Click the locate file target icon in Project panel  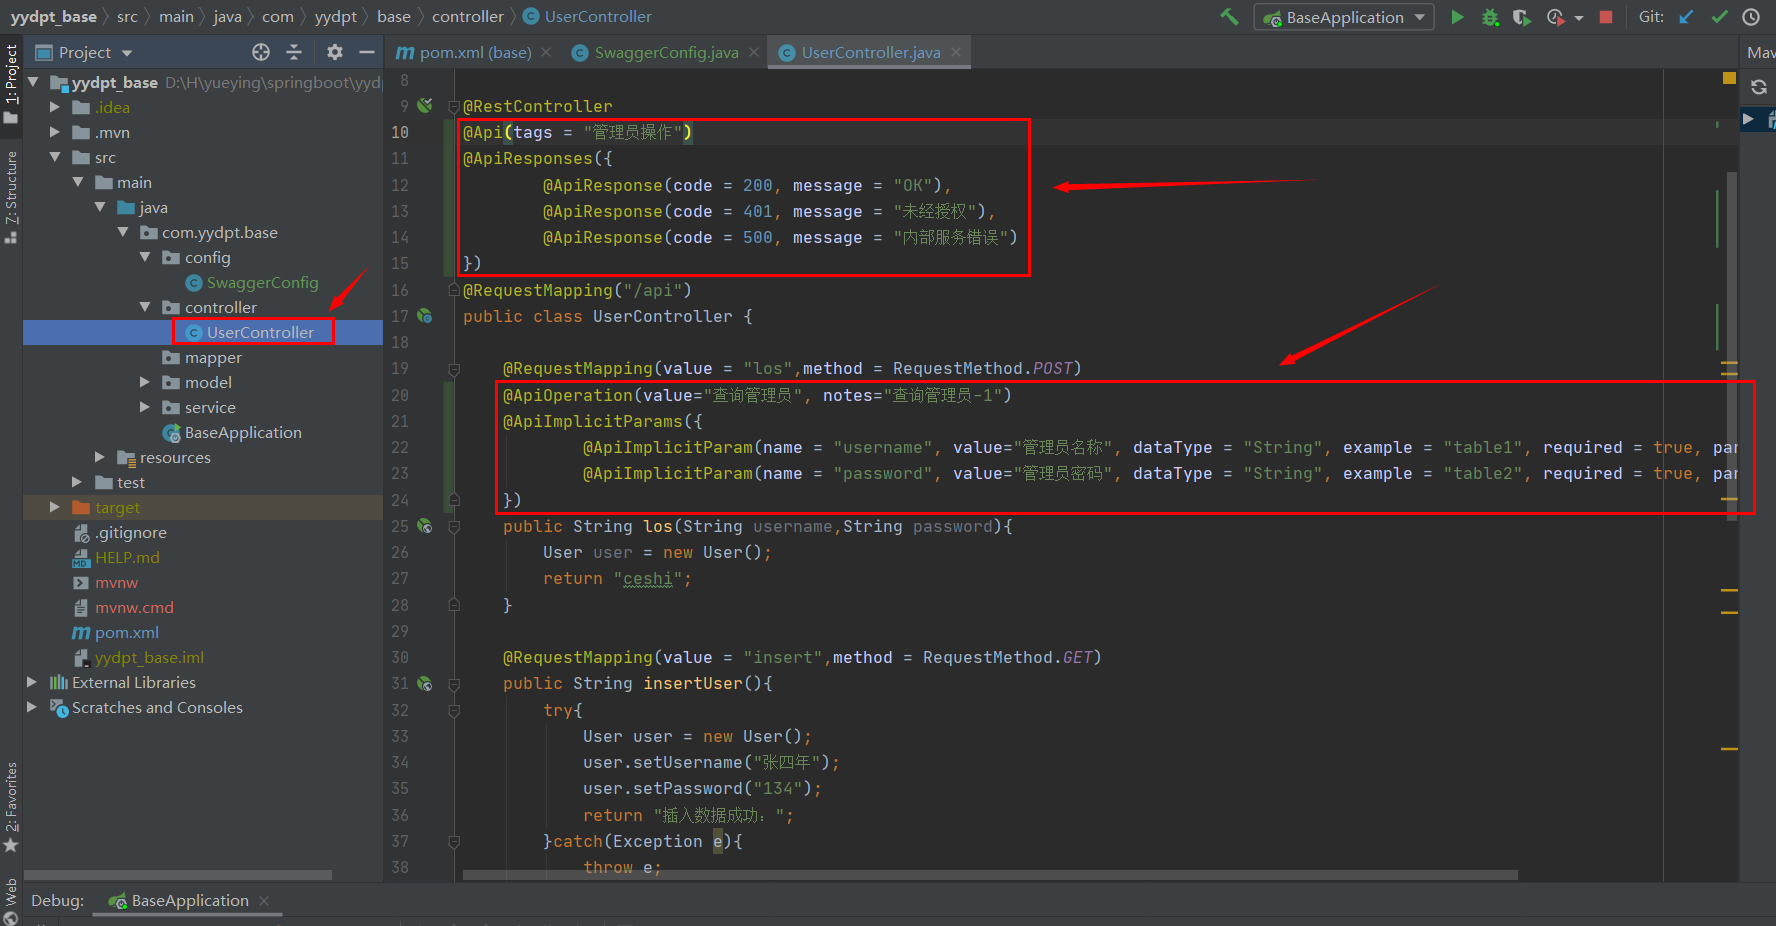261,52
